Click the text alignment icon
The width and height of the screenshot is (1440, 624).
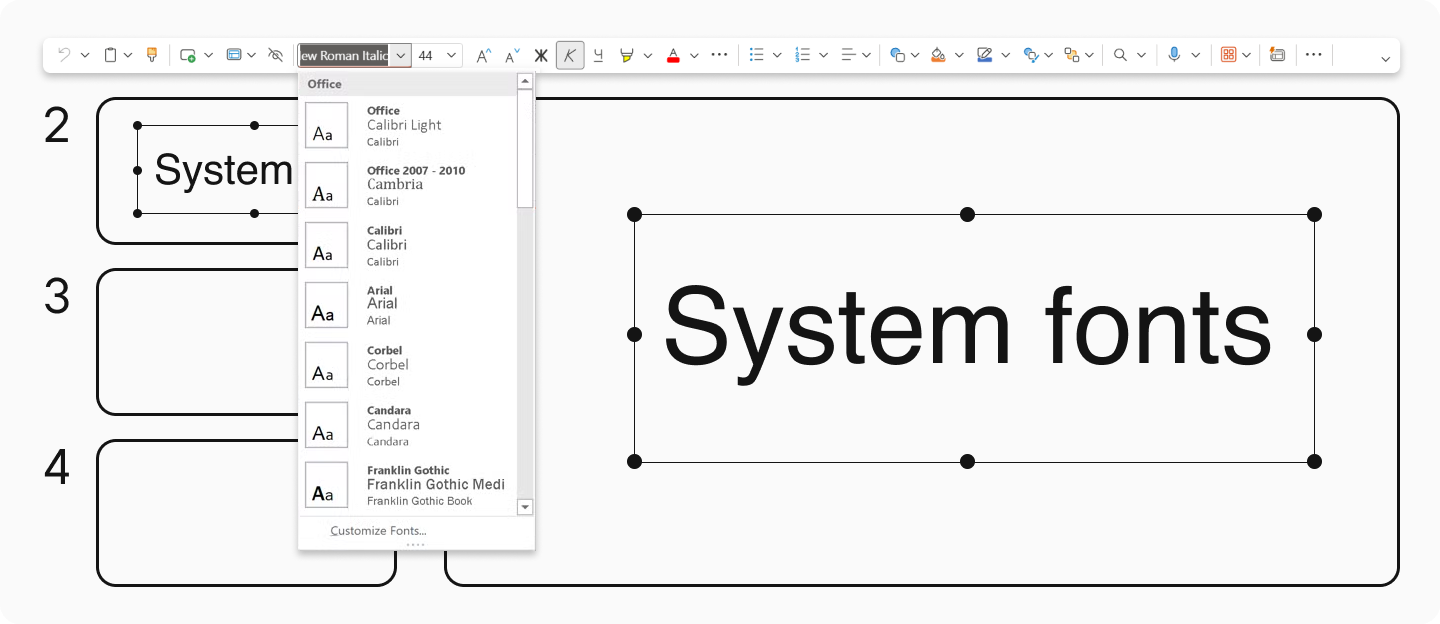pos(848,55)
